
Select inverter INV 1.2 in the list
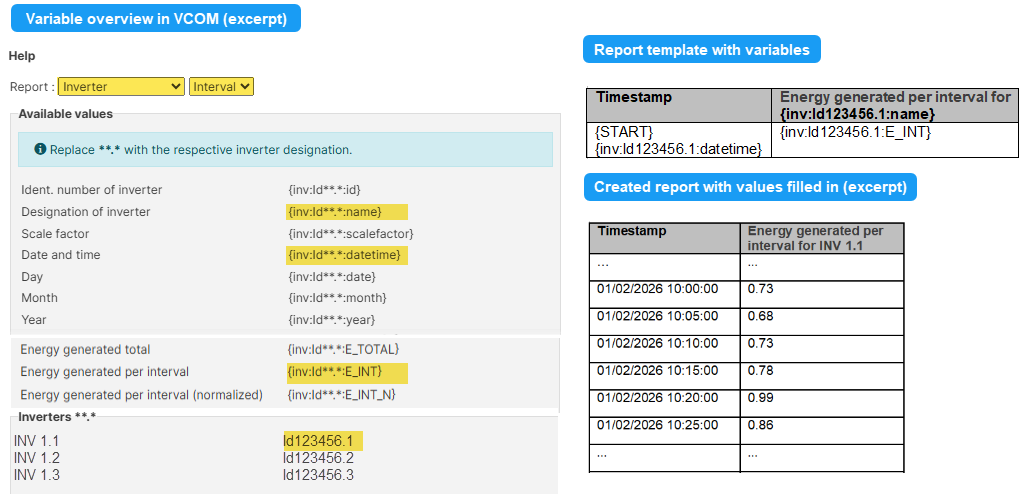click(x=37, y=458)
